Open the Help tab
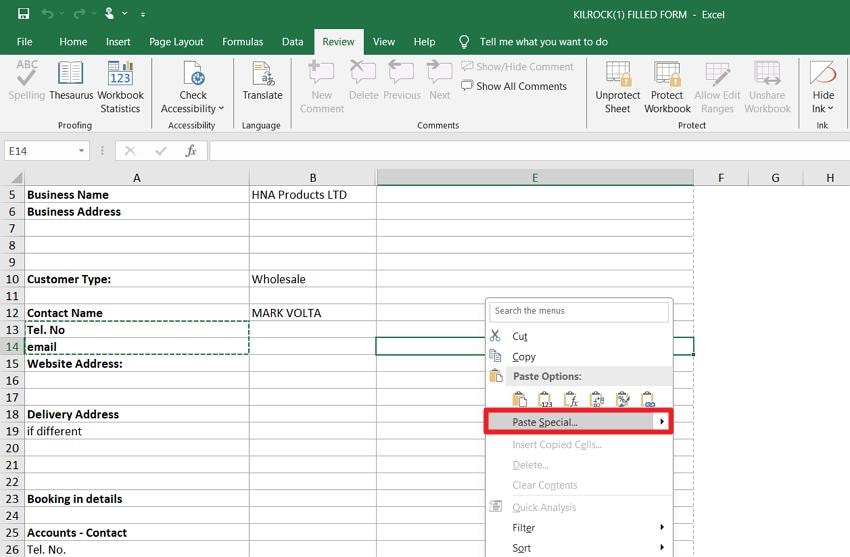Screen dimensions: 850x557 coord(424,42)
